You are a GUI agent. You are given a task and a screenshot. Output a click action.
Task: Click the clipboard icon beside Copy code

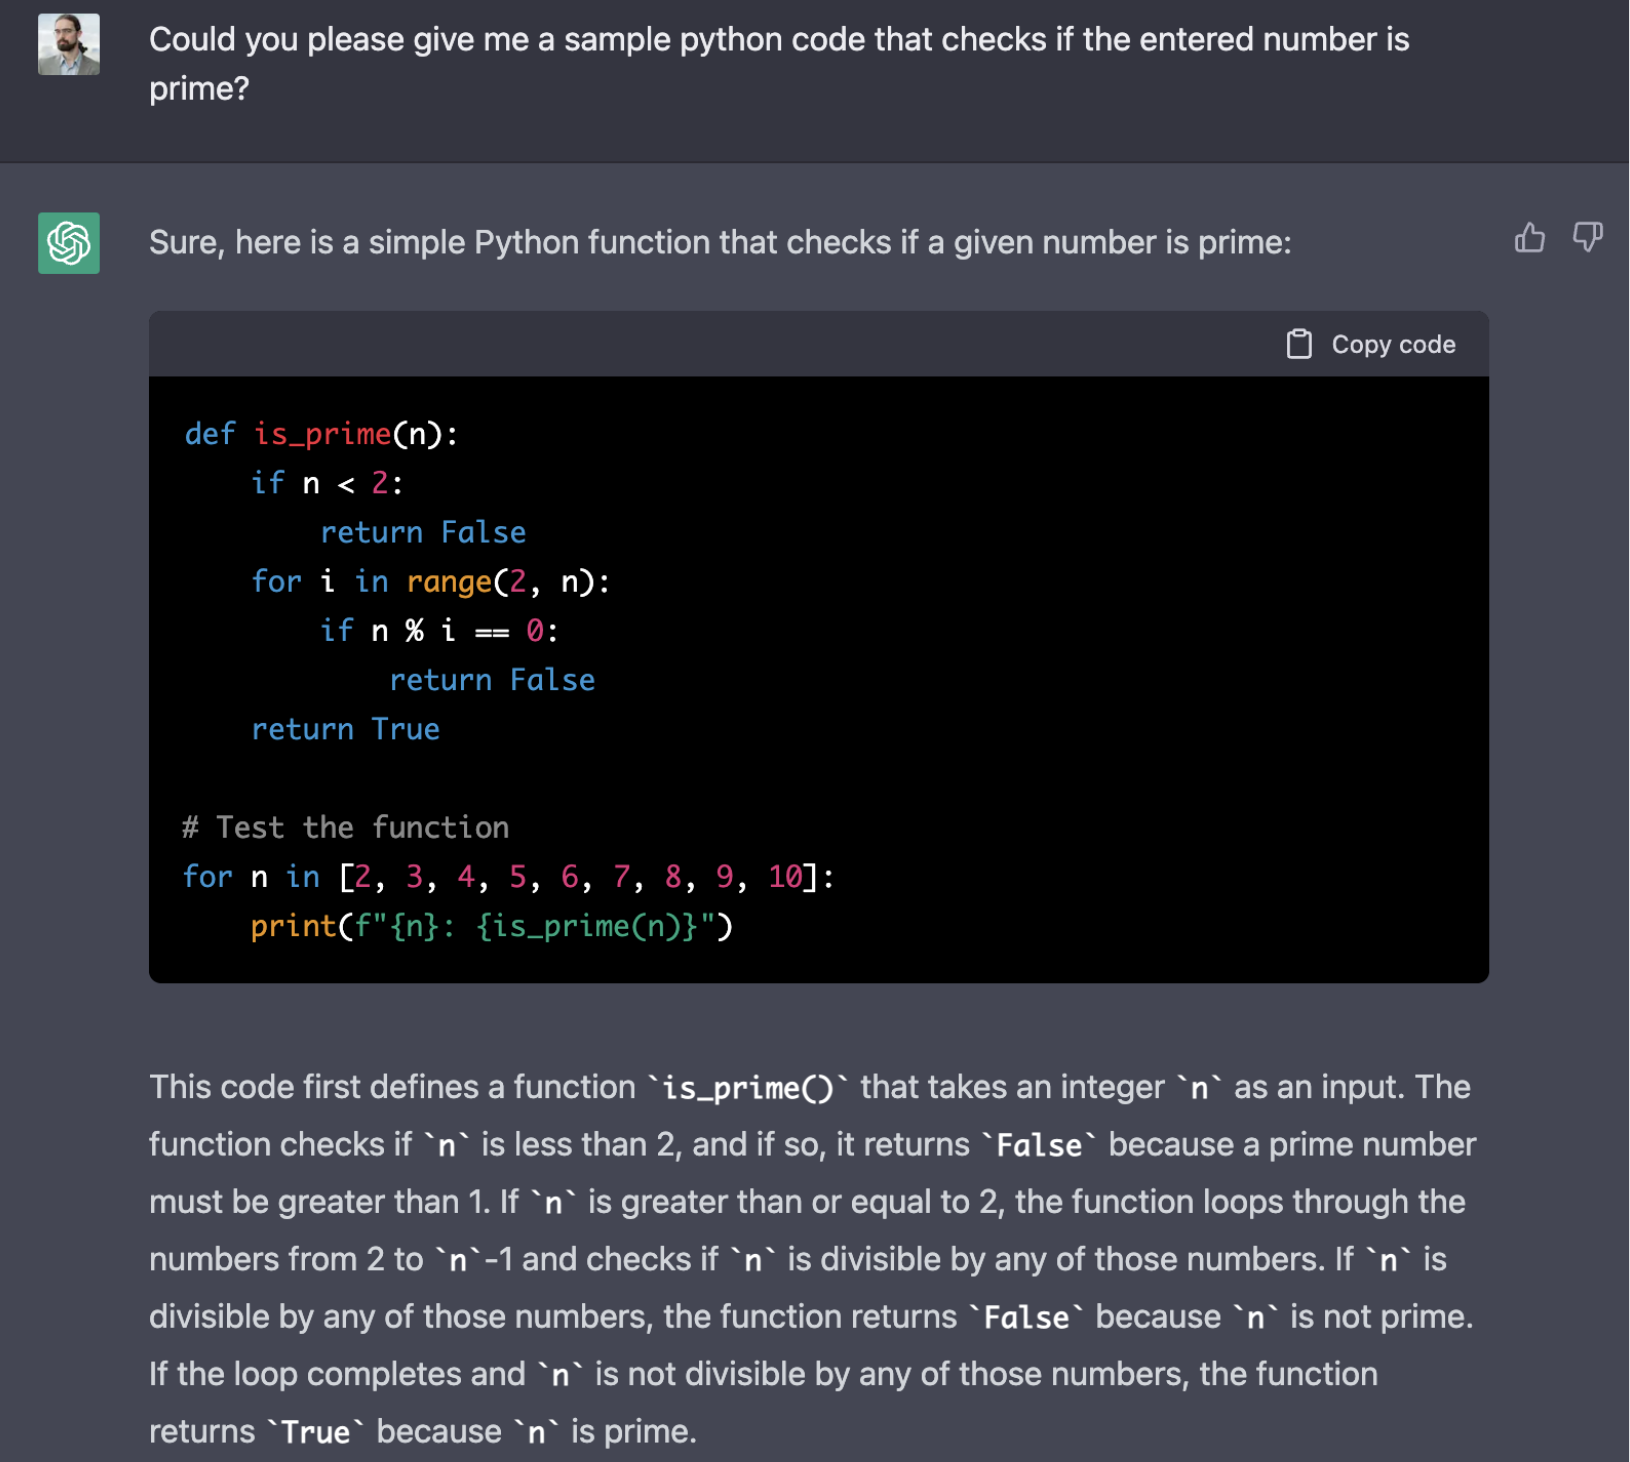pyautogui.click(x=1299, y=344)
